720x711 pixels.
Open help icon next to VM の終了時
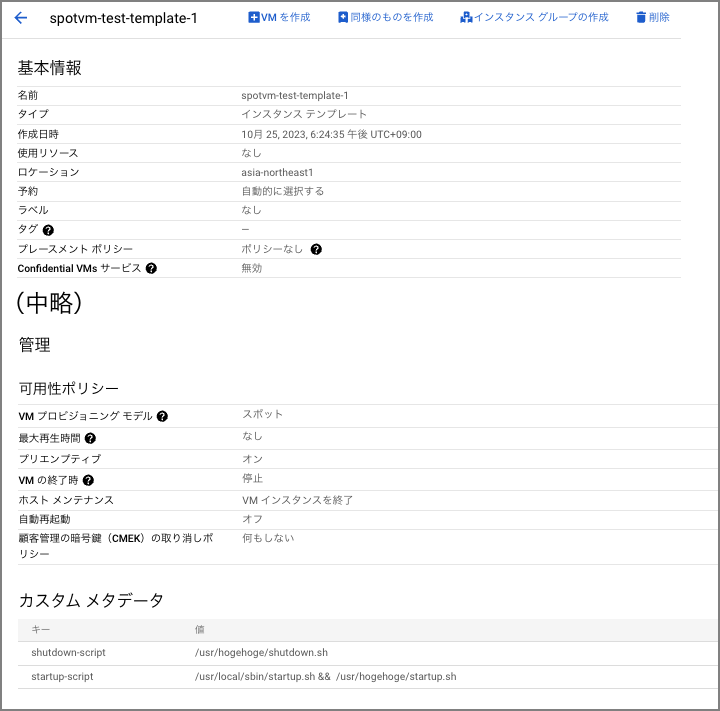click(x=89, y=480)
